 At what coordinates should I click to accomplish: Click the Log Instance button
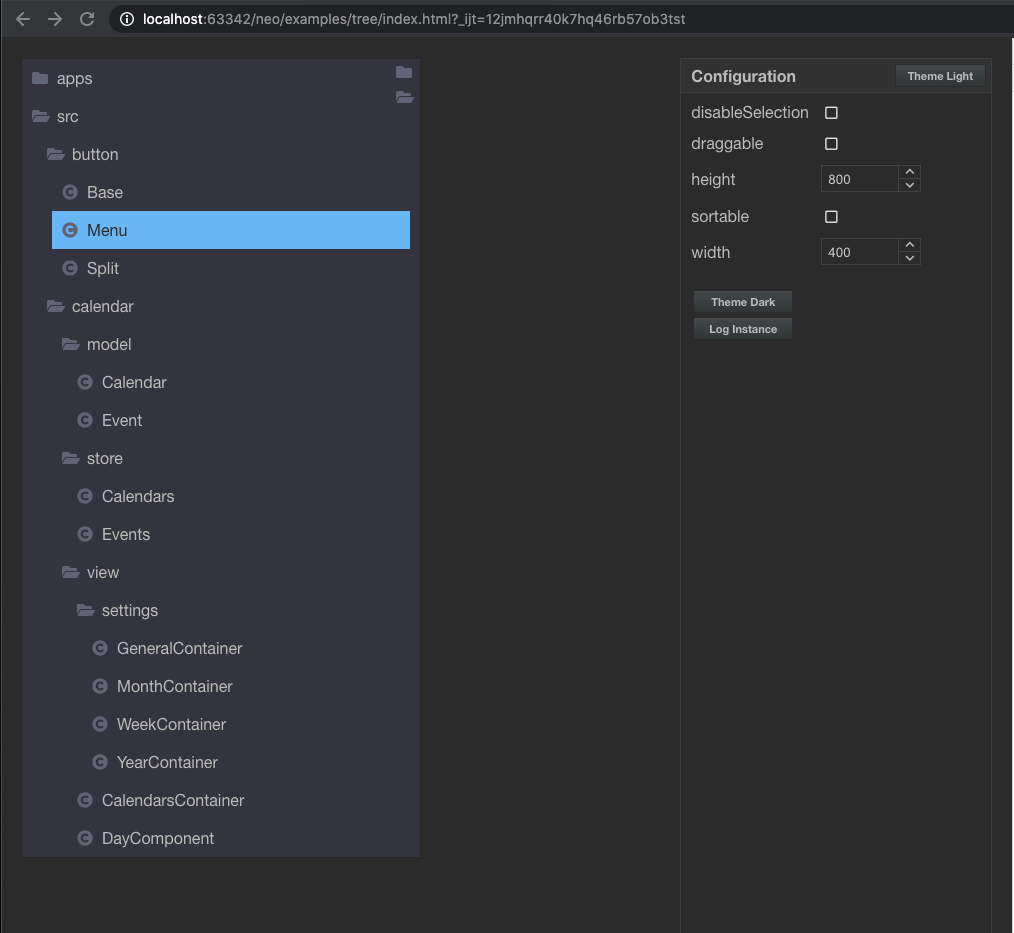point(742,329)
